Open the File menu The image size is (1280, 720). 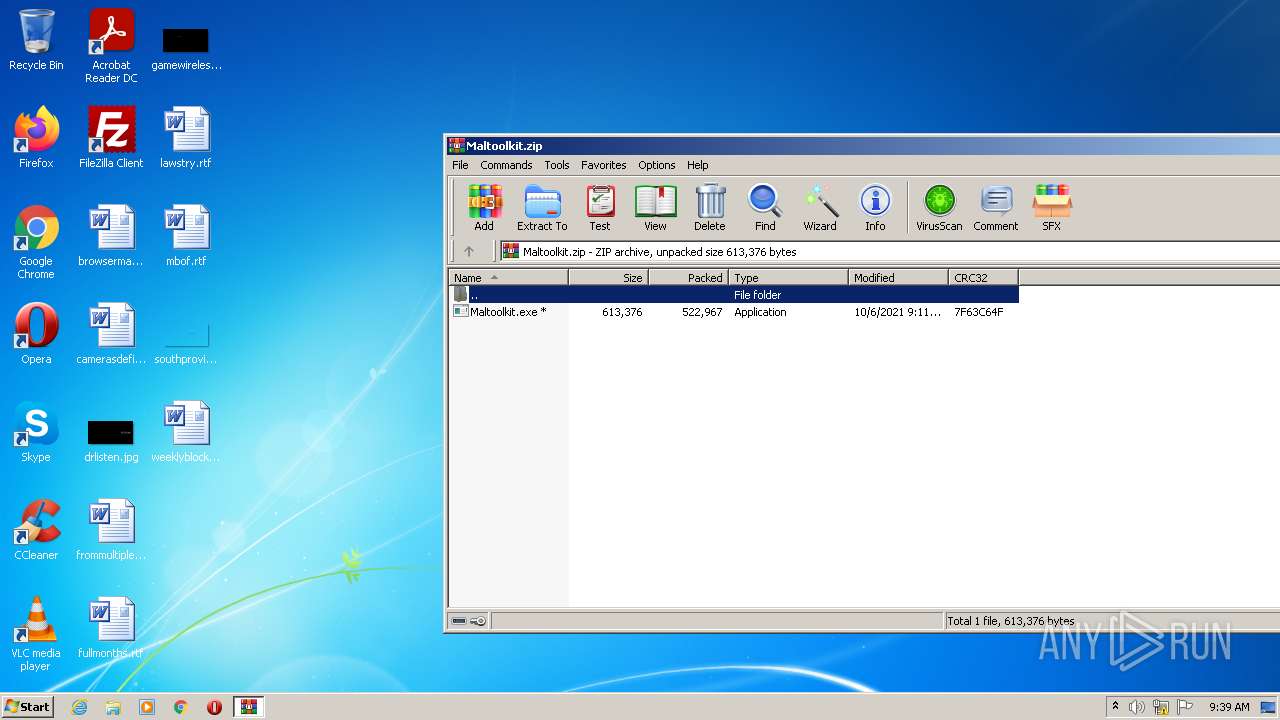coord(460,165)
